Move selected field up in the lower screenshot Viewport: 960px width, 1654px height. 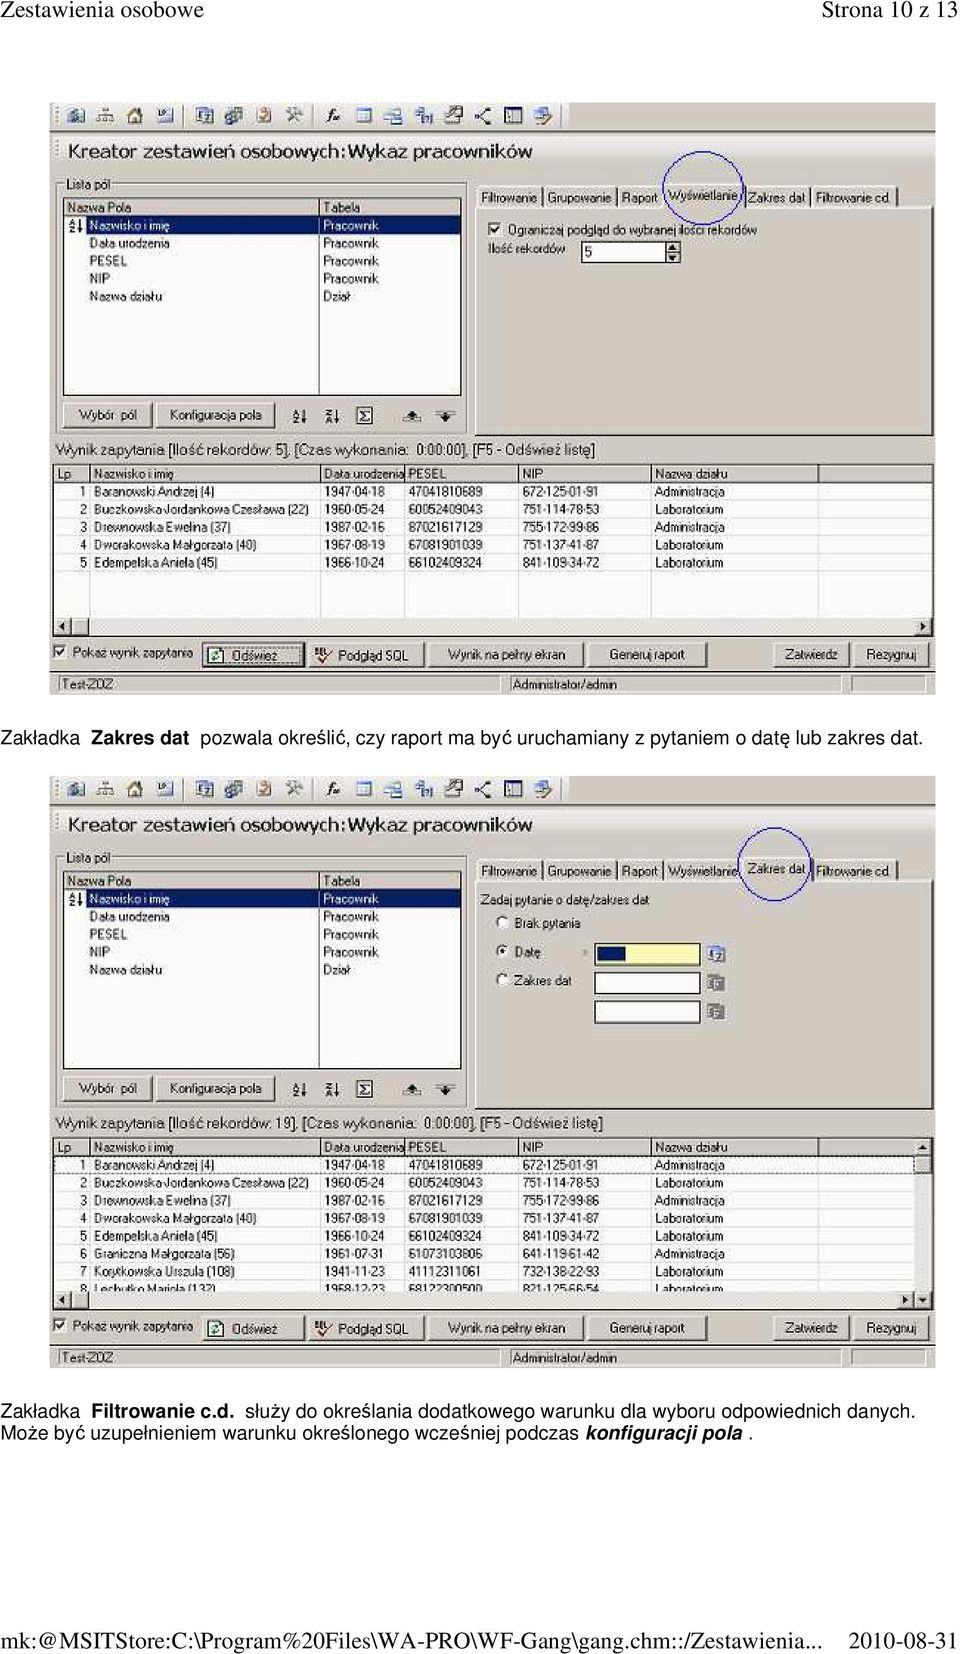pos(412,1089)
